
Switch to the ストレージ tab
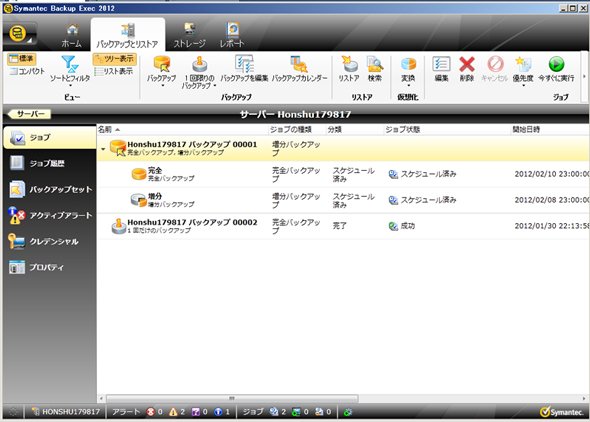tap(189, 35)
